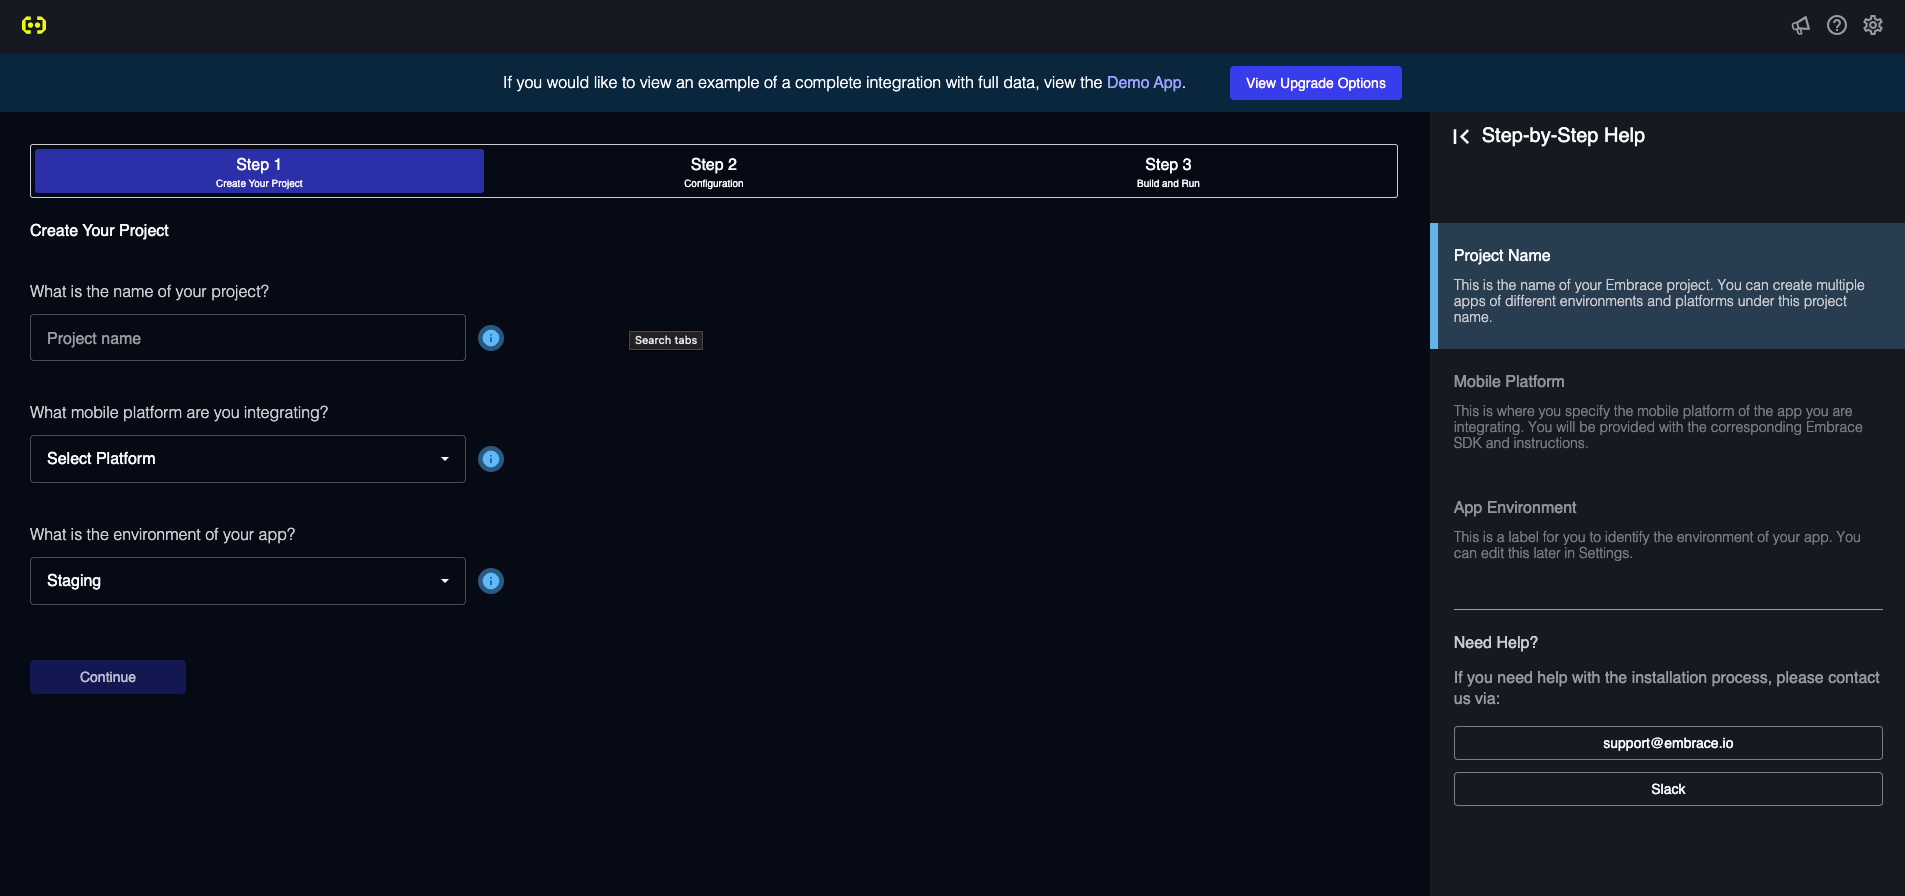Click the 'Need Help?' heading

1496,643
